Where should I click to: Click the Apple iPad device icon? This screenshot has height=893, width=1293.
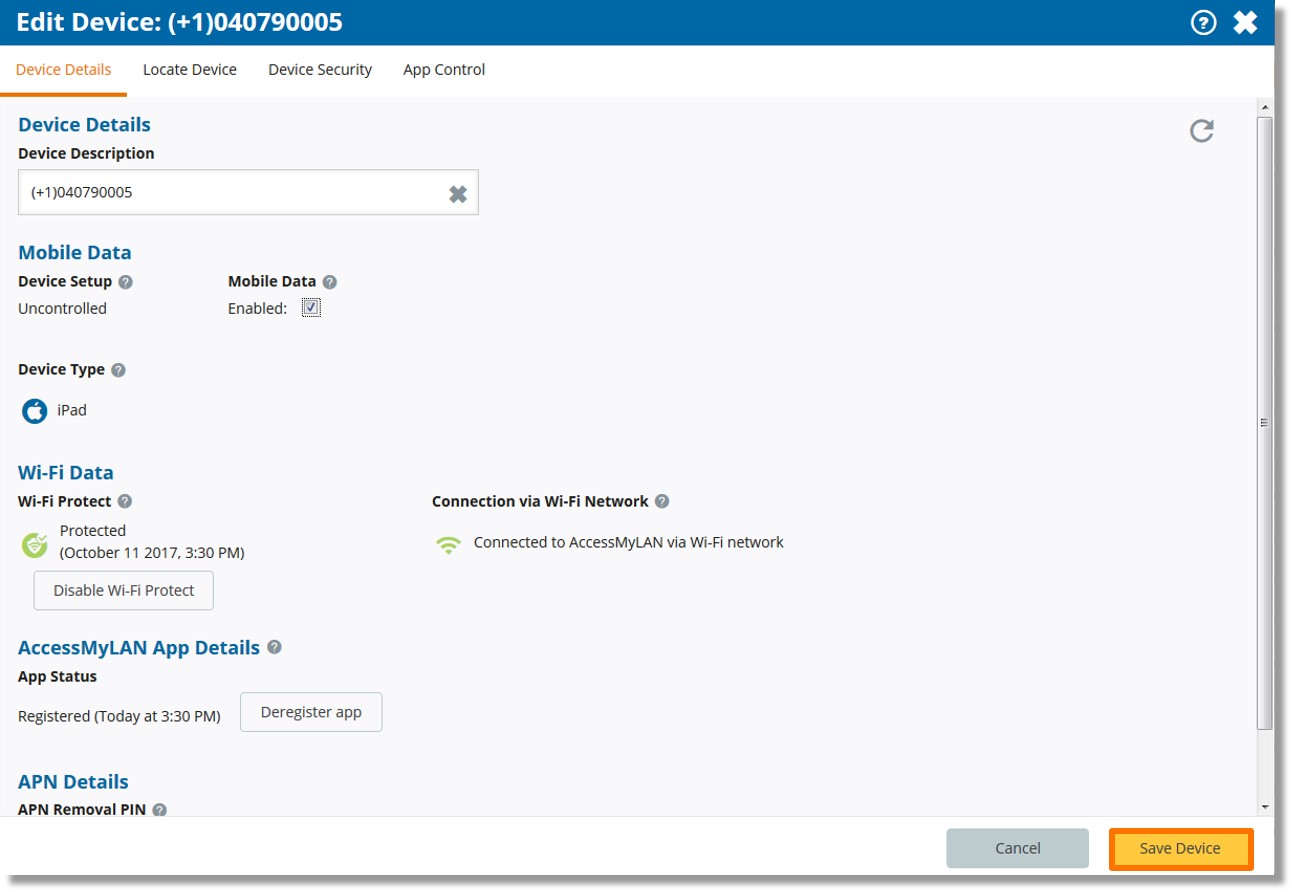click(35, 411)
